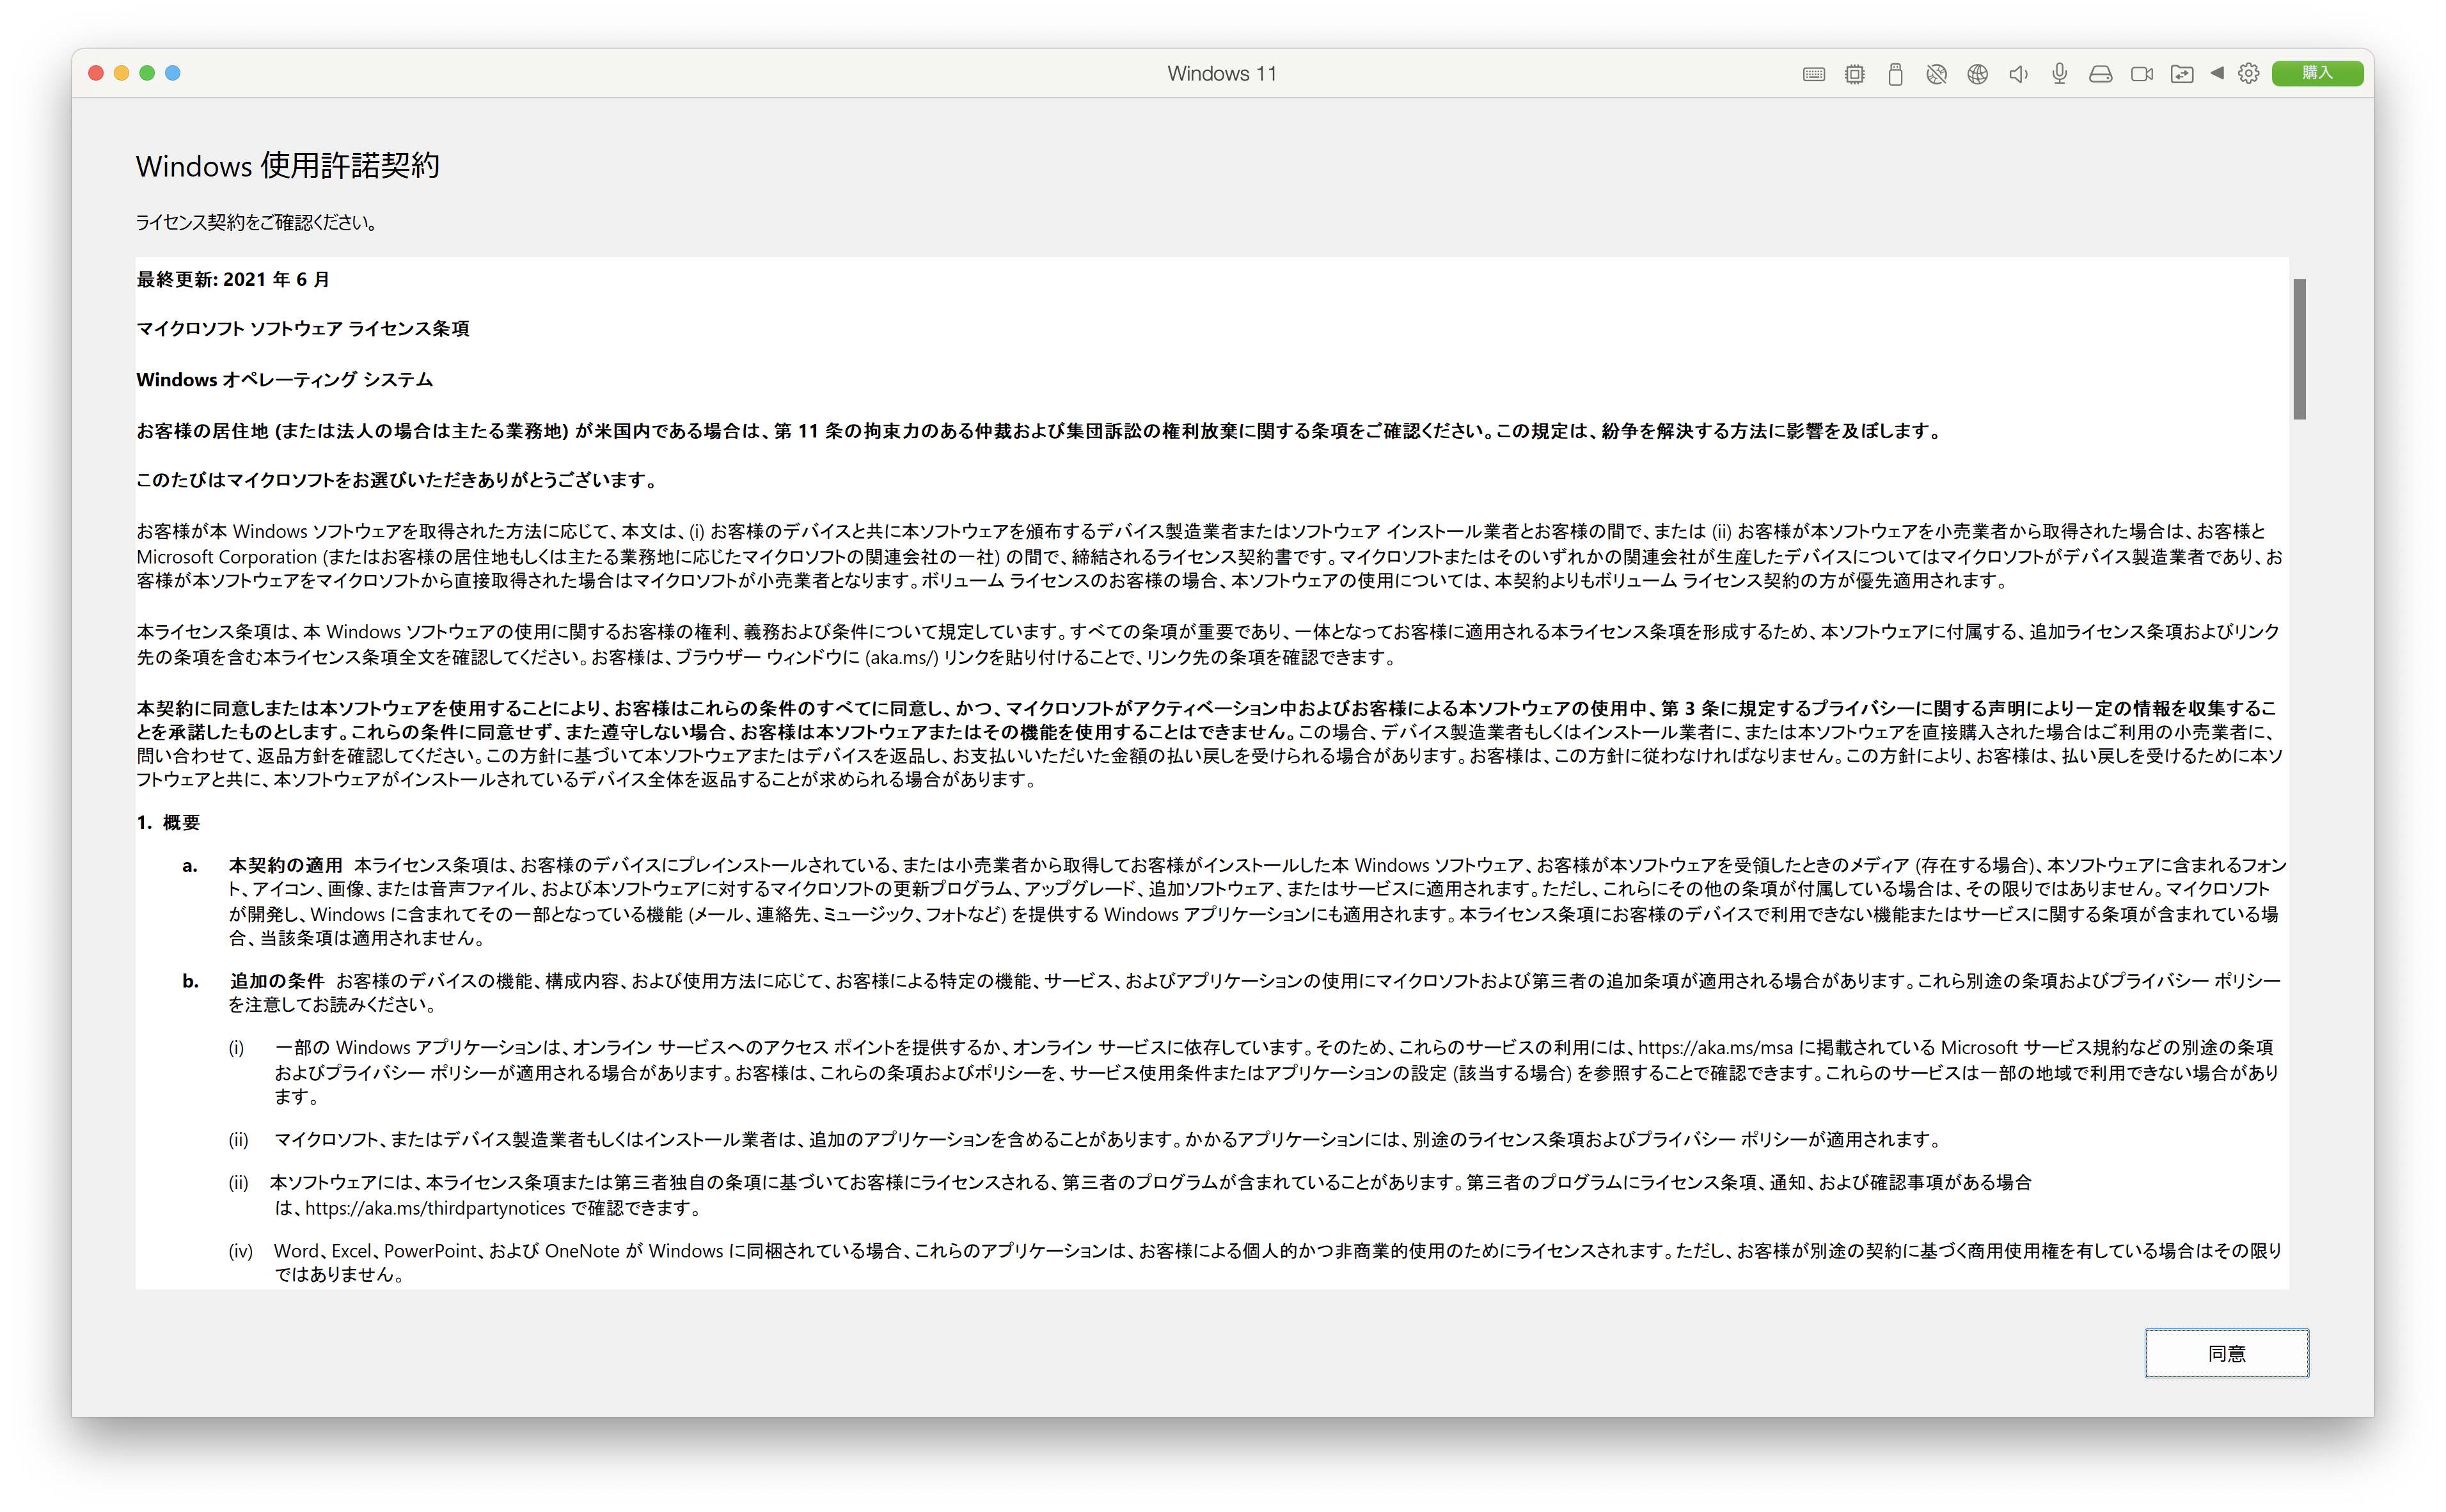
Task: Click the speaker sound icon
Action: pyautogui.click(x=2018, y=74)
